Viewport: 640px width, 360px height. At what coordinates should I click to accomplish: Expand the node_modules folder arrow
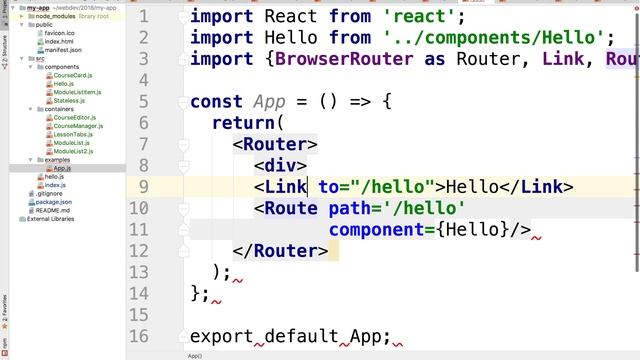pos(22,16)
